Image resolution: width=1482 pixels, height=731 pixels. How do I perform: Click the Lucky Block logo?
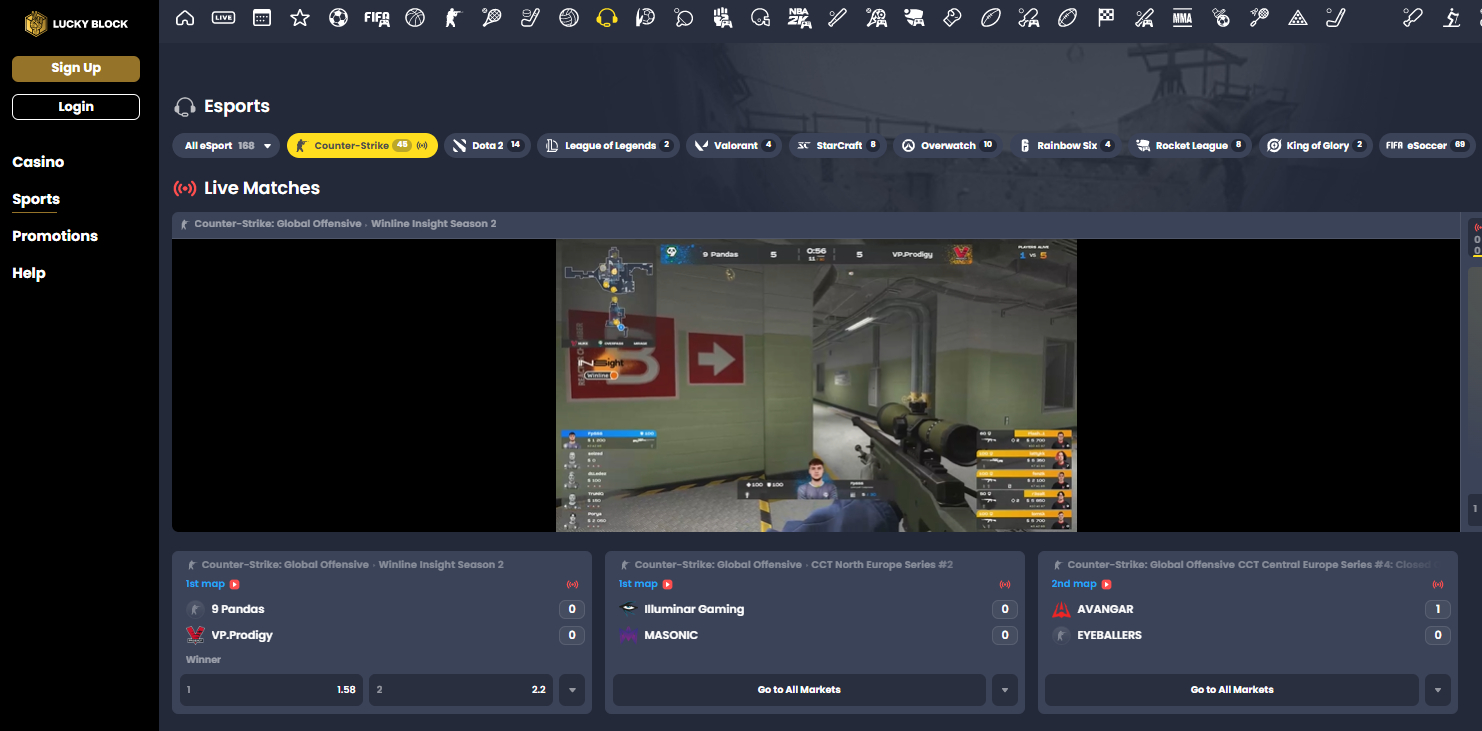[76, 23]
